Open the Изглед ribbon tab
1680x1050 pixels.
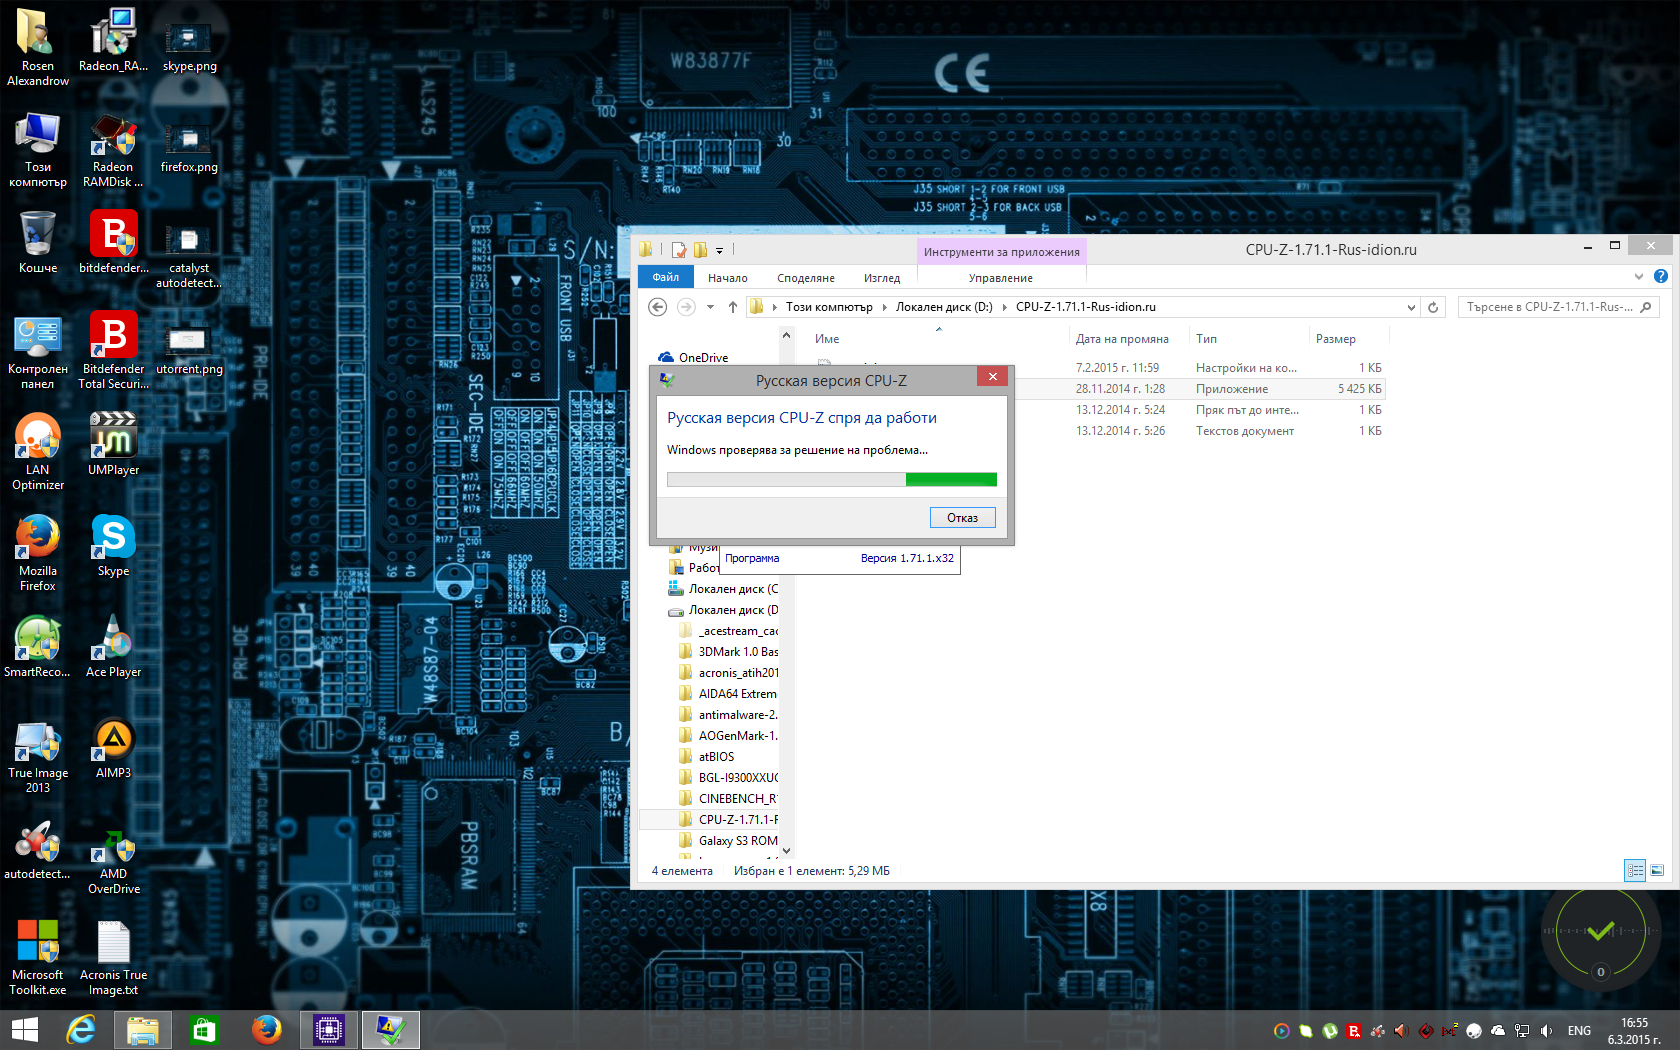click(x=882, y=278)
